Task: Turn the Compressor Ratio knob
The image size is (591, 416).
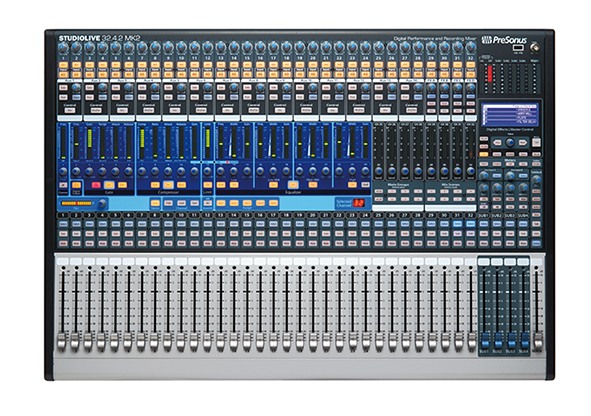Action: (x=155, y=171)
